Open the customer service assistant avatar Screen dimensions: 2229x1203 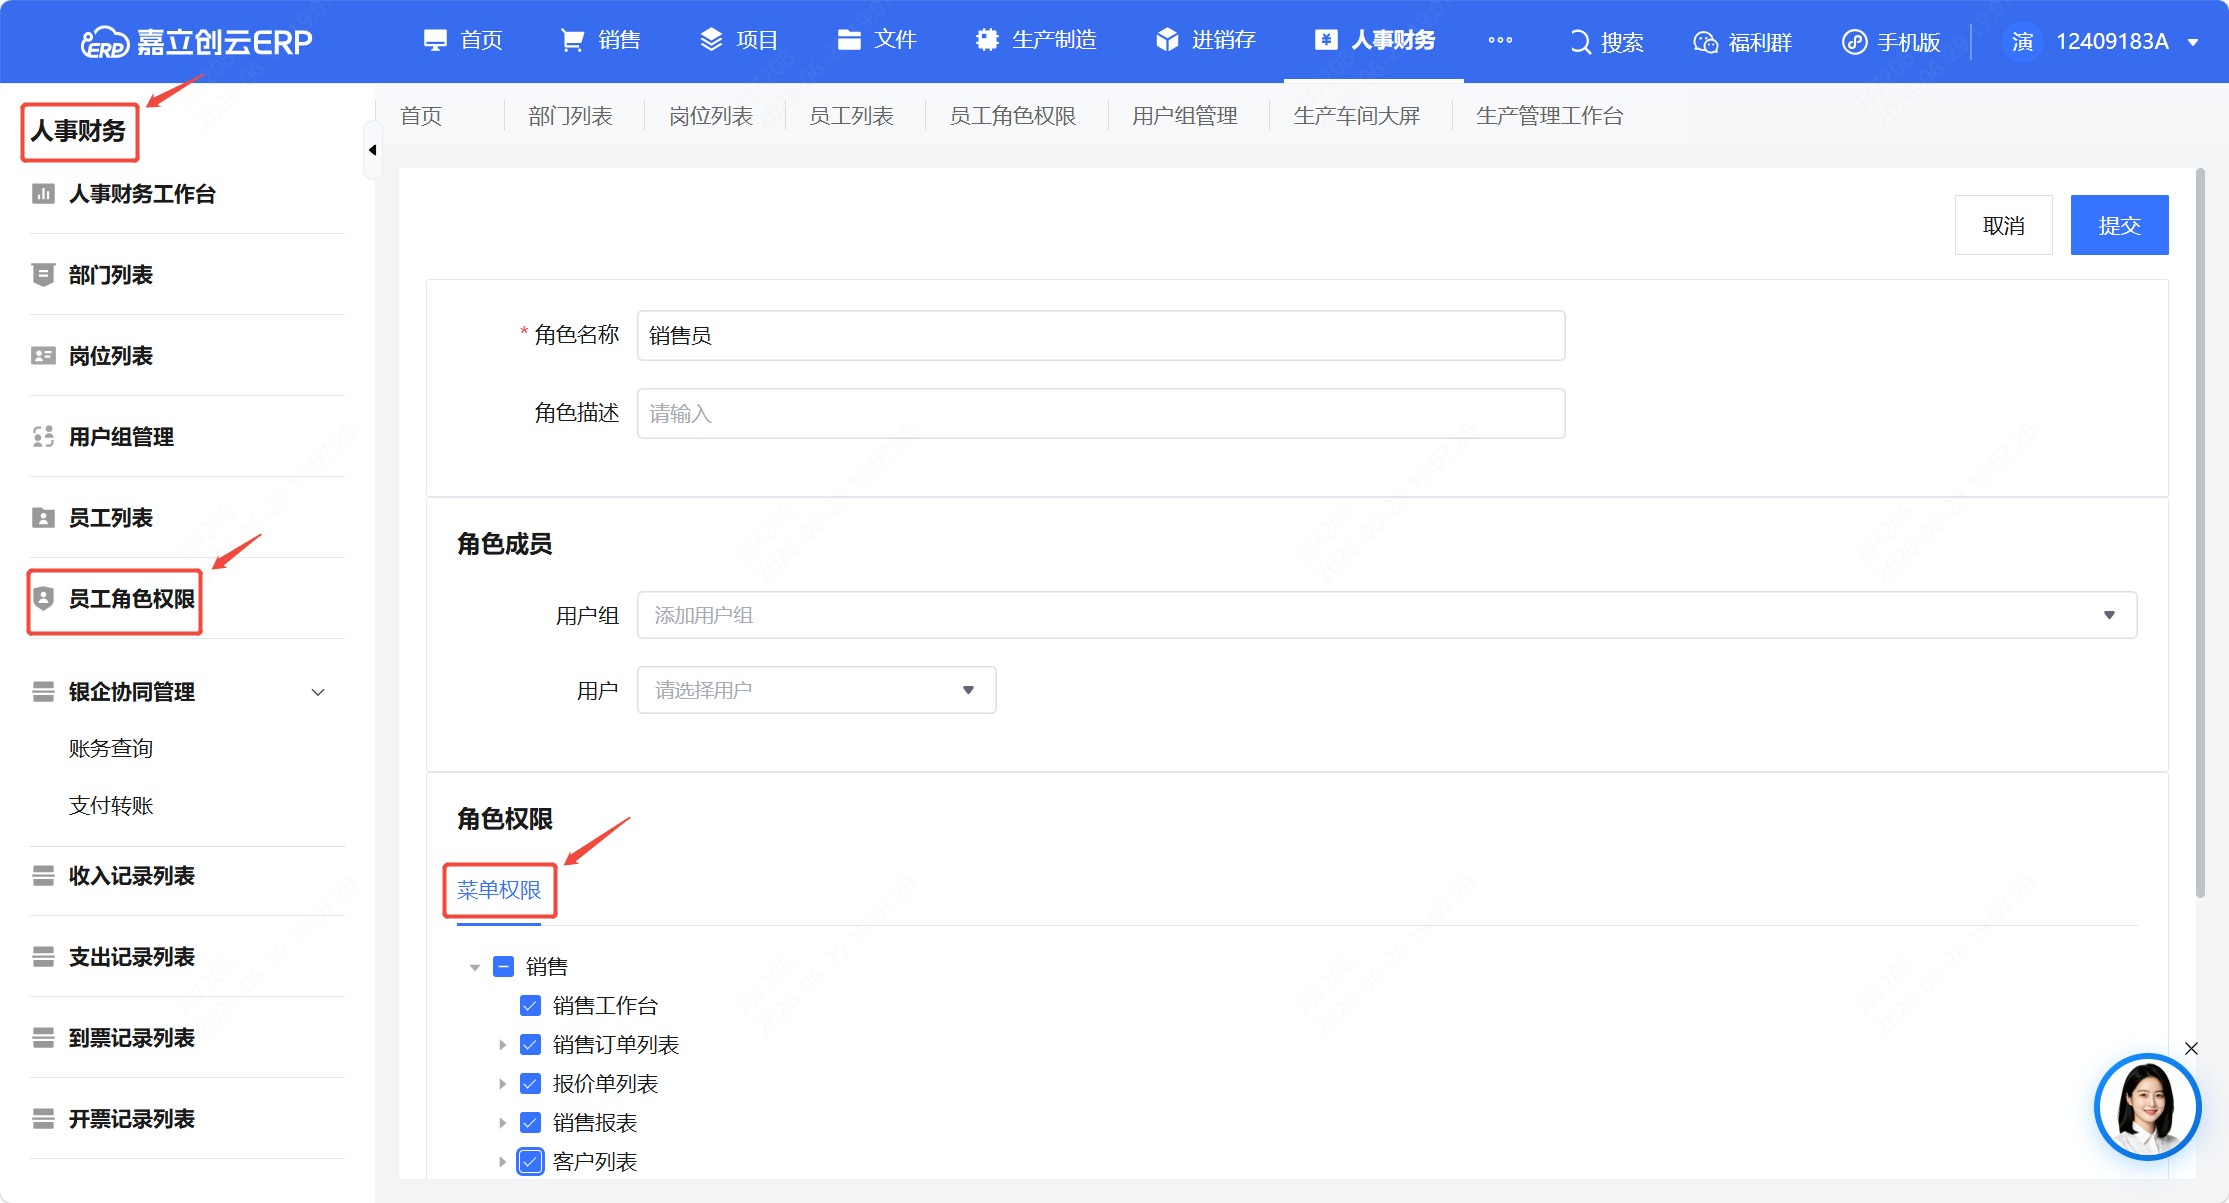click(x=2147, y=1107)
